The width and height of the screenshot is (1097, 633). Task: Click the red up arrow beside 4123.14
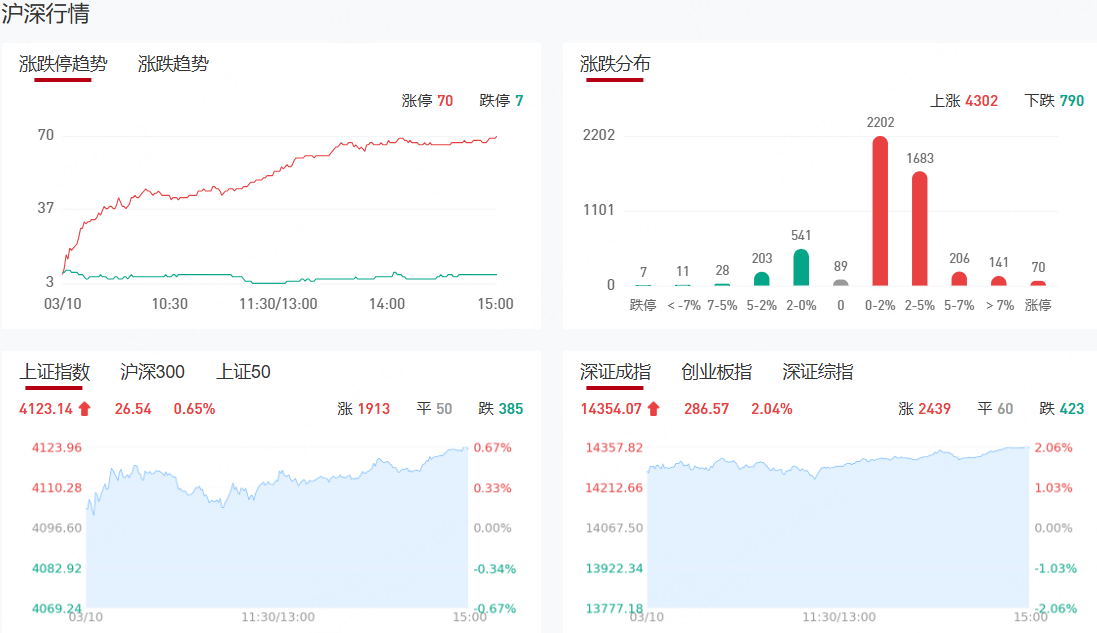(85, 409)
